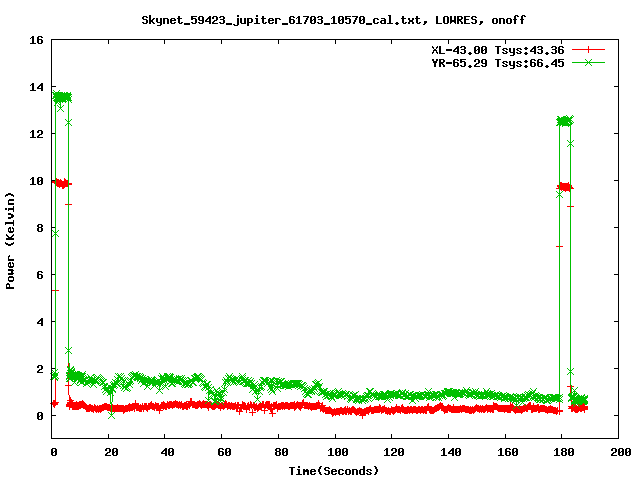This screenshot has height=480, width=640.
Task: Click the y-axis tick label 6
Action: (40, 275)
